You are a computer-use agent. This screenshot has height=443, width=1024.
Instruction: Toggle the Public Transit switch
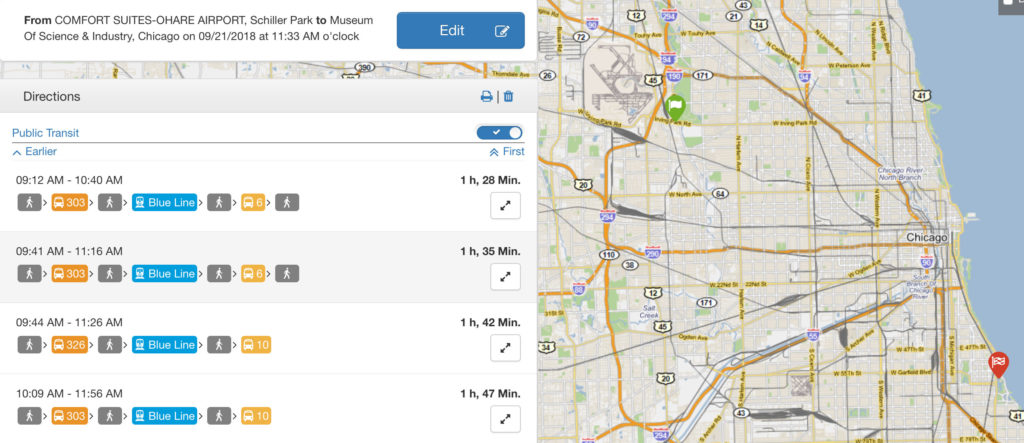point(500,133)
